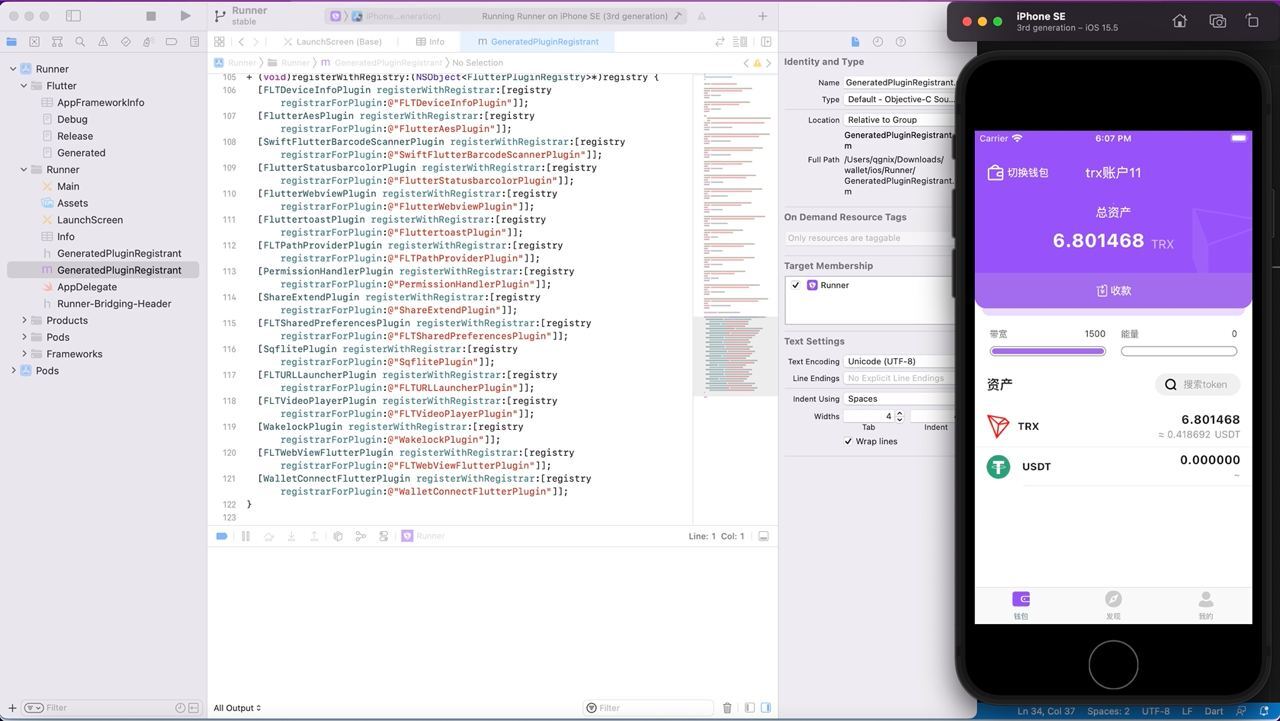
Task: Select Runner-Bridging-Header file
Action: (x=114, y=304)
